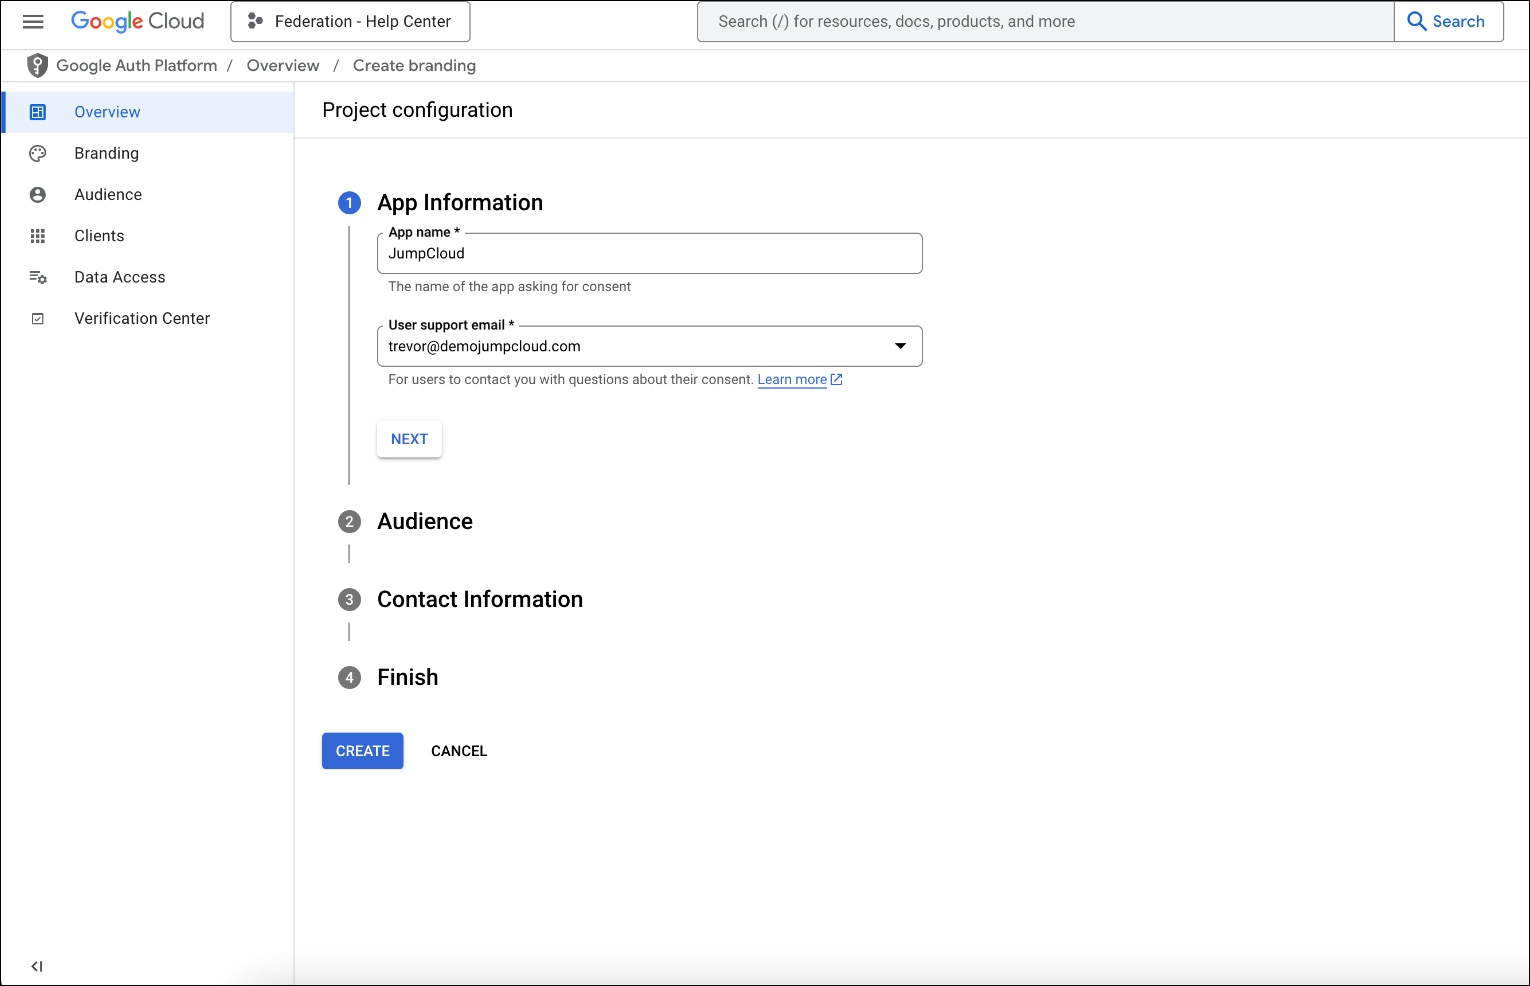The image size is (1530, 986).
Task: Open the Federation - Help Center project picker
Action: tap(350, 20)
